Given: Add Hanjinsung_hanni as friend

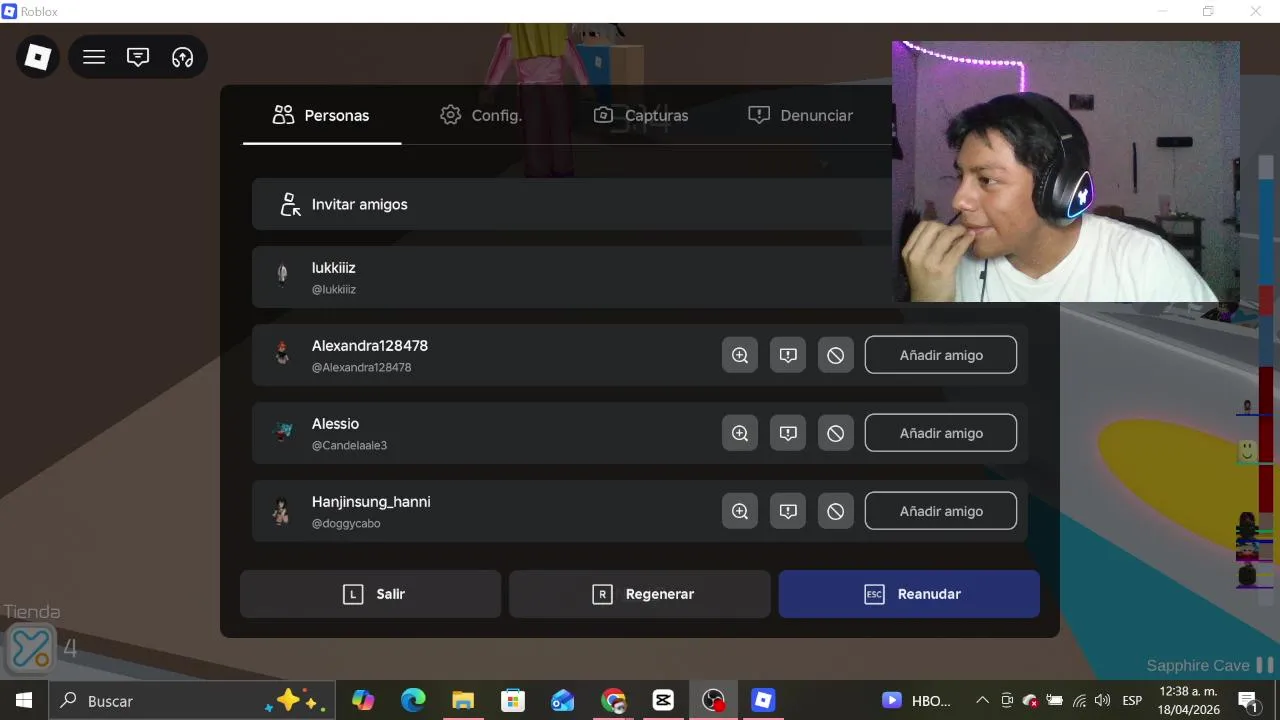Looking at the screenshot, I should (941, 511).
